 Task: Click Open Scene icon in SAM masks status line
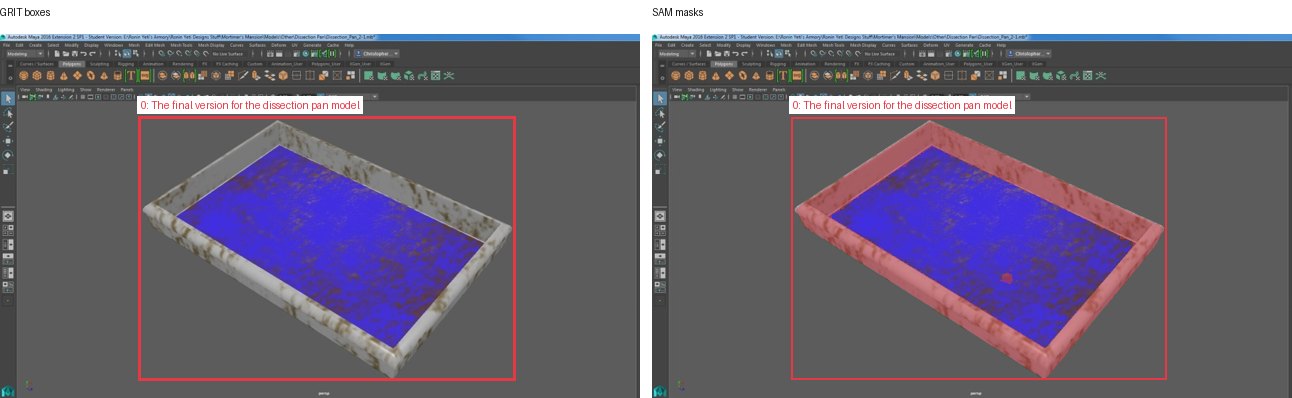pos(718,54)
